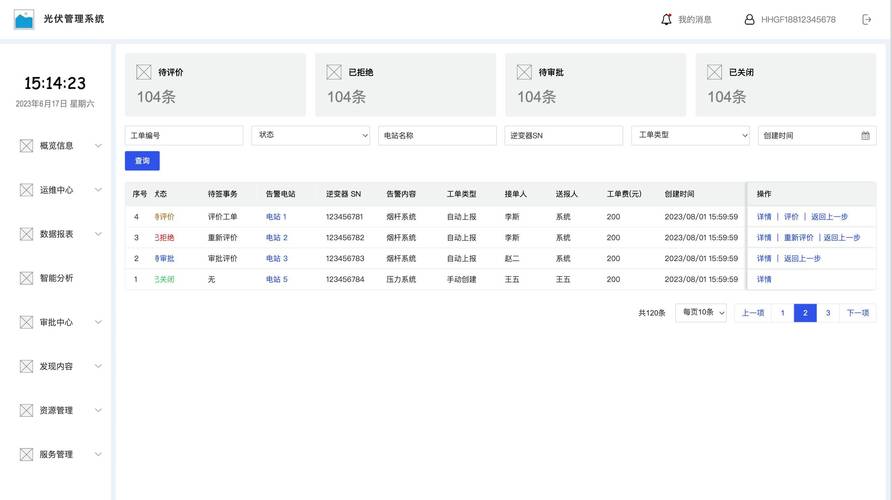Expand the 资源管理 menu chevron
The width and height of the screenshot is (892, 500).
[x=98, y=410]
